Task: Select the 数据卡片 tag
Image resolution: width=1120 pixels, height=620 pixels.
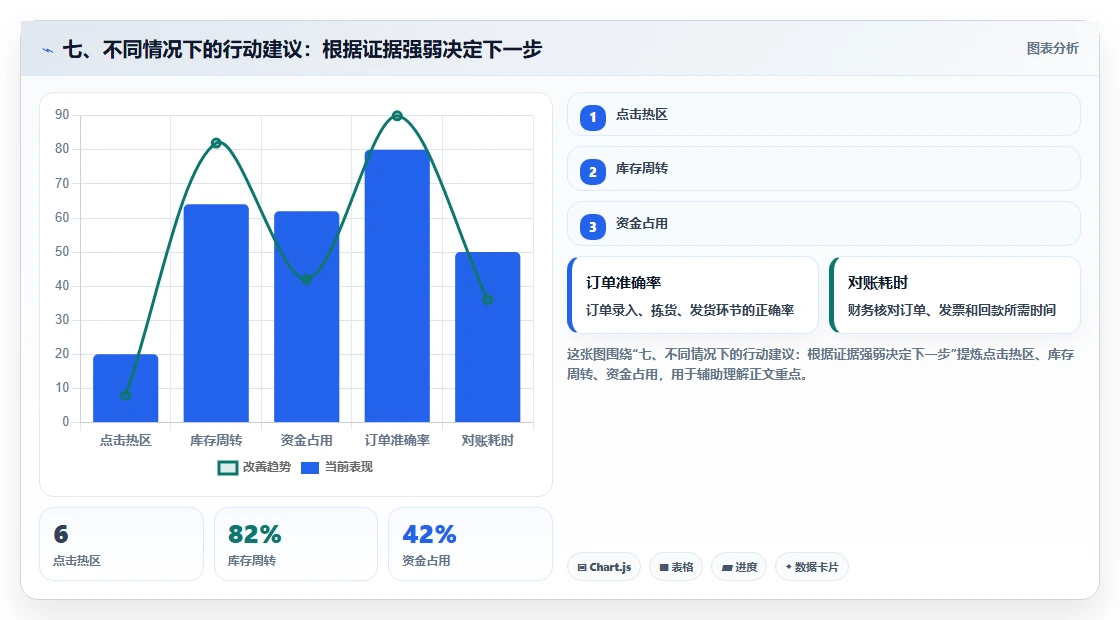Action: (x=811, y=567)
